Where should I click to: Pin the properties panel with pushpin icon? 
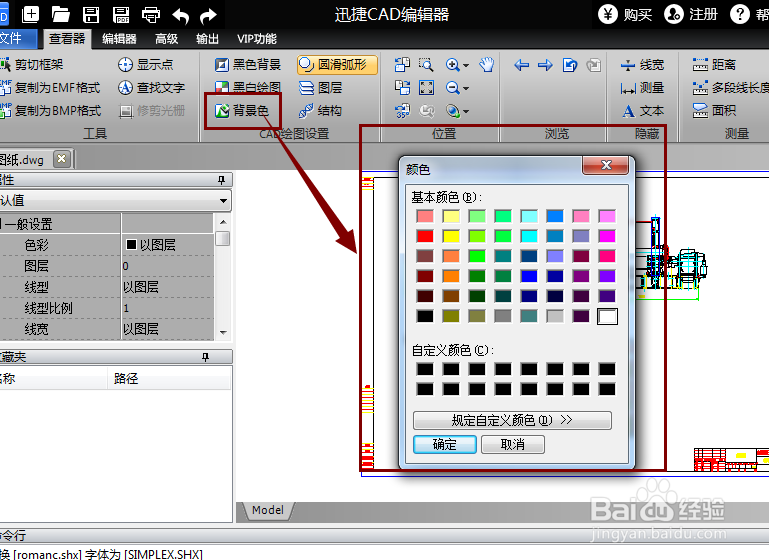point(221,180)
